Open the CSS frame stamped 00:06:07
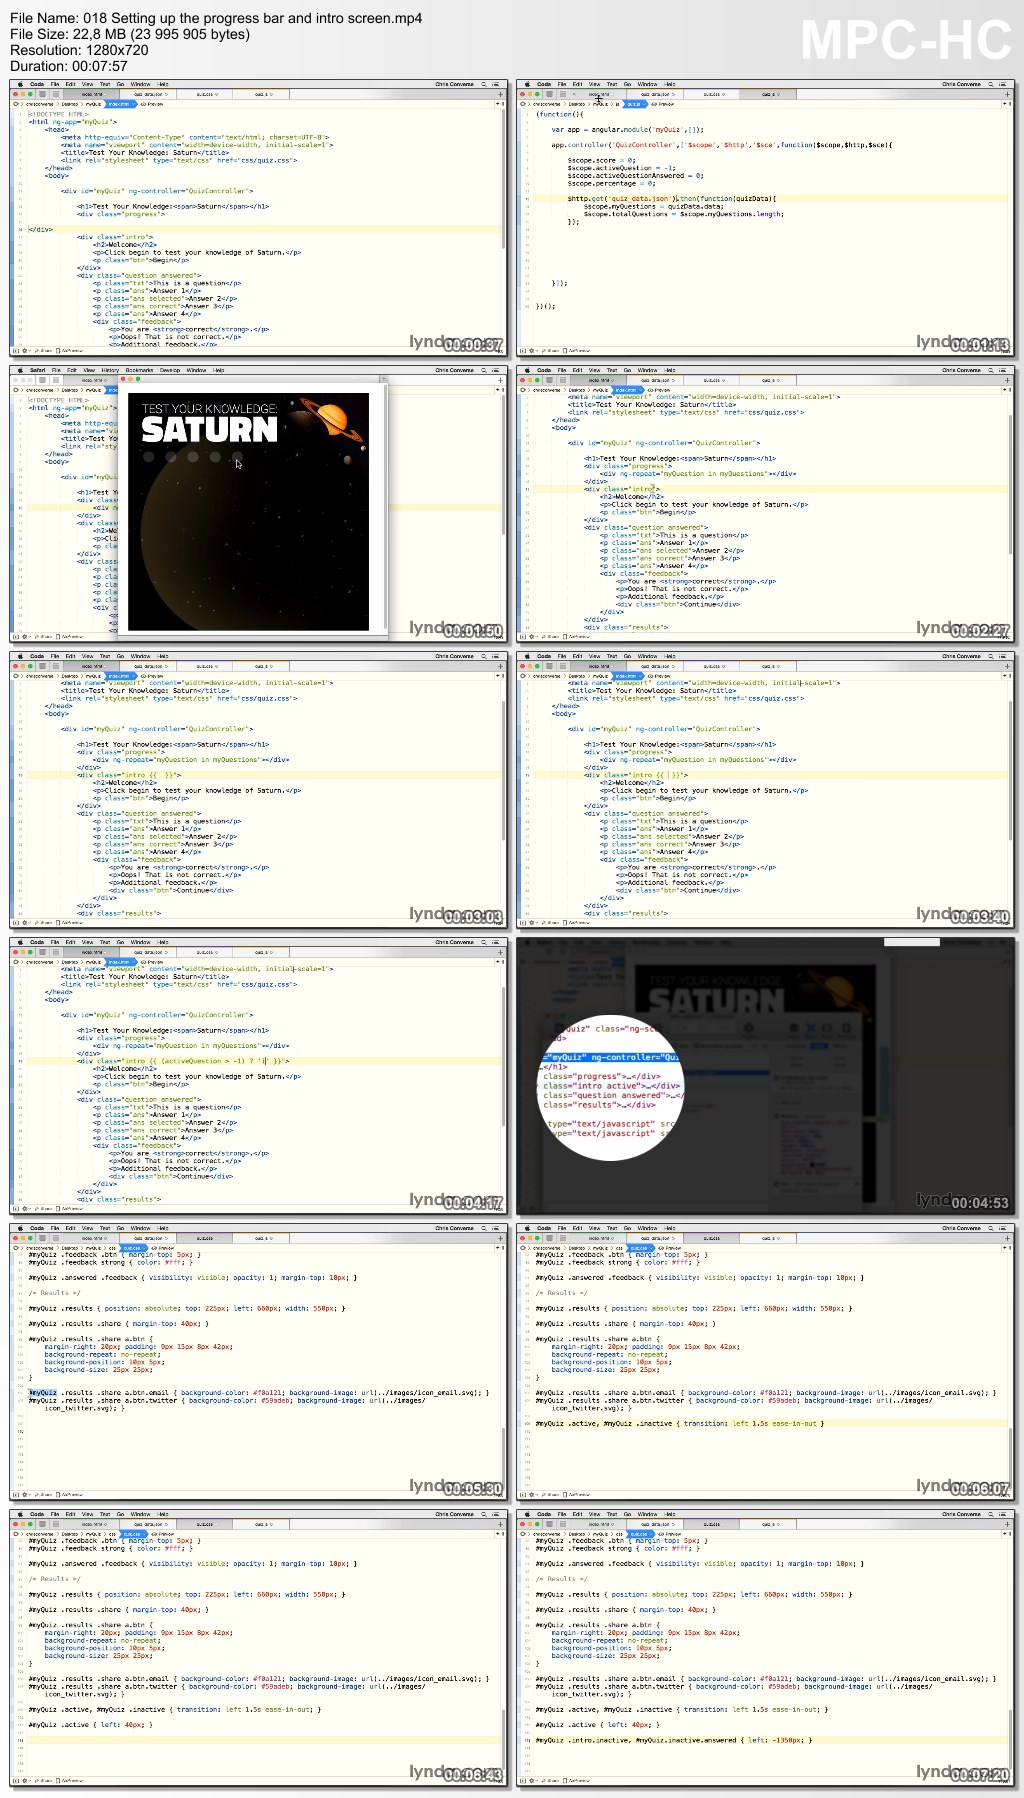The width and height of the screenshot is (1024, 1798). point(766,1361)
